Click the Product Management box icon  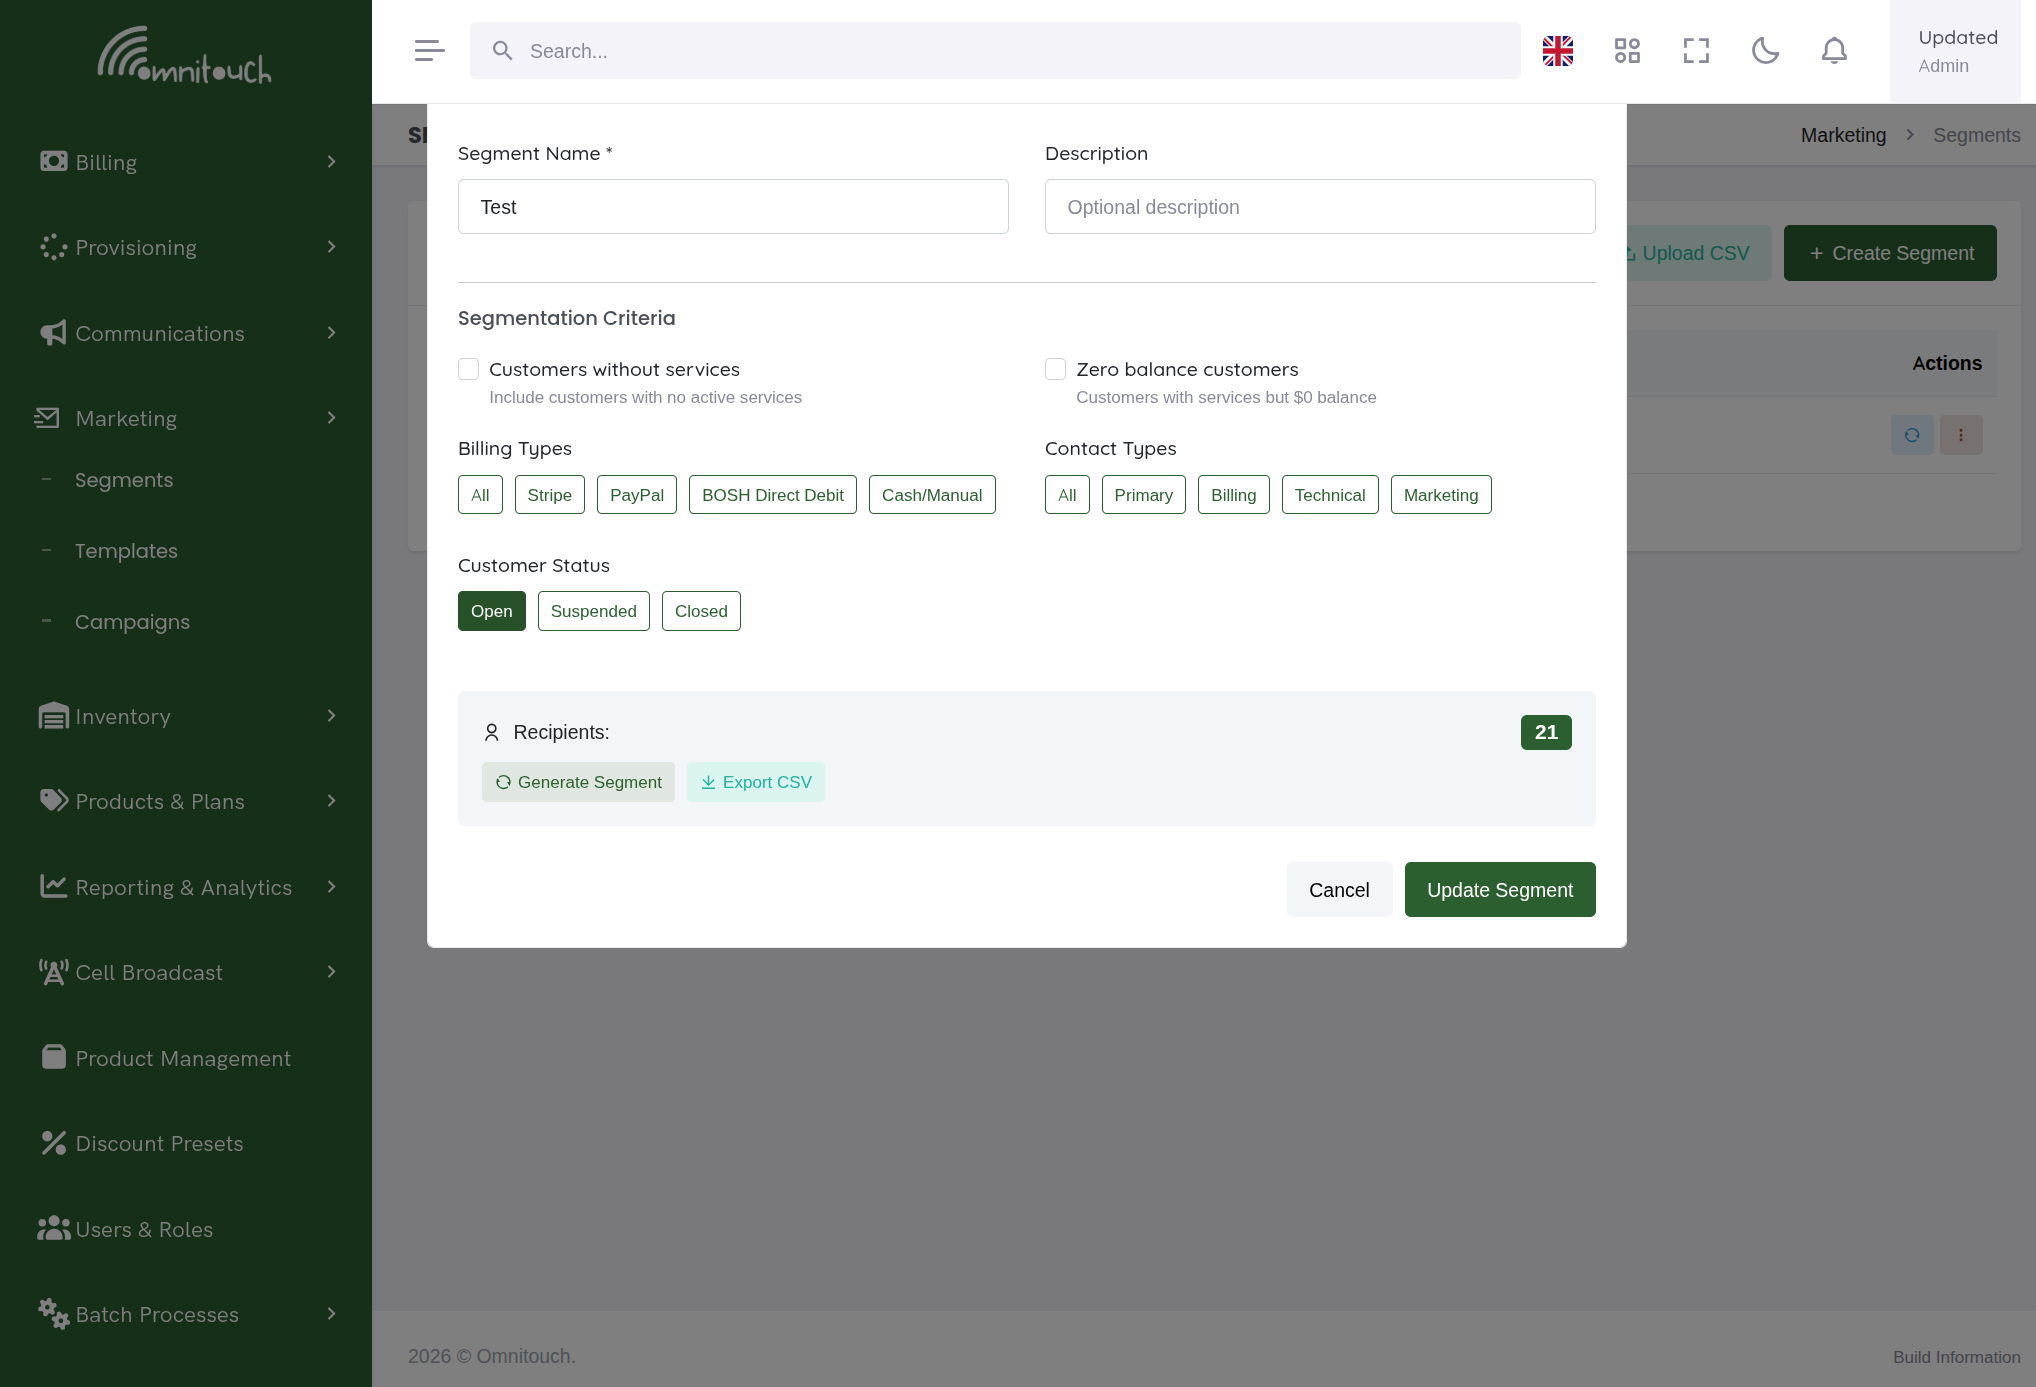coord(54,1057)
